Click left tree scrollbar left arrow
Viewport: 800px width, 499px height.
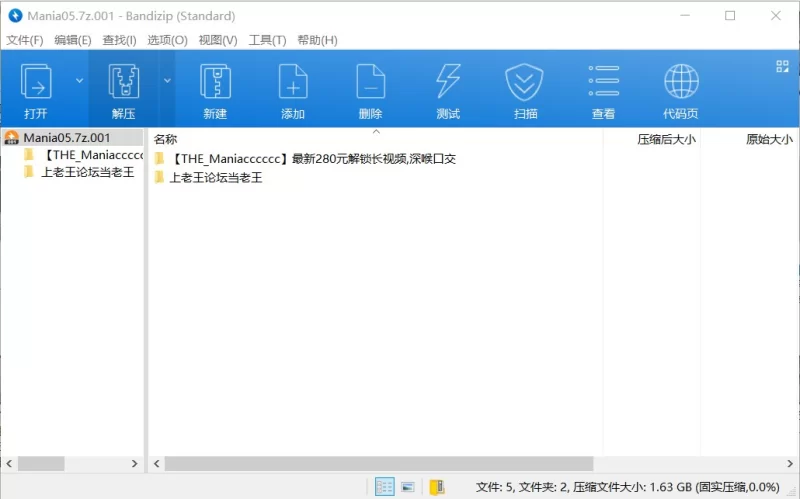pyautogui.click(x=9, y=463)
